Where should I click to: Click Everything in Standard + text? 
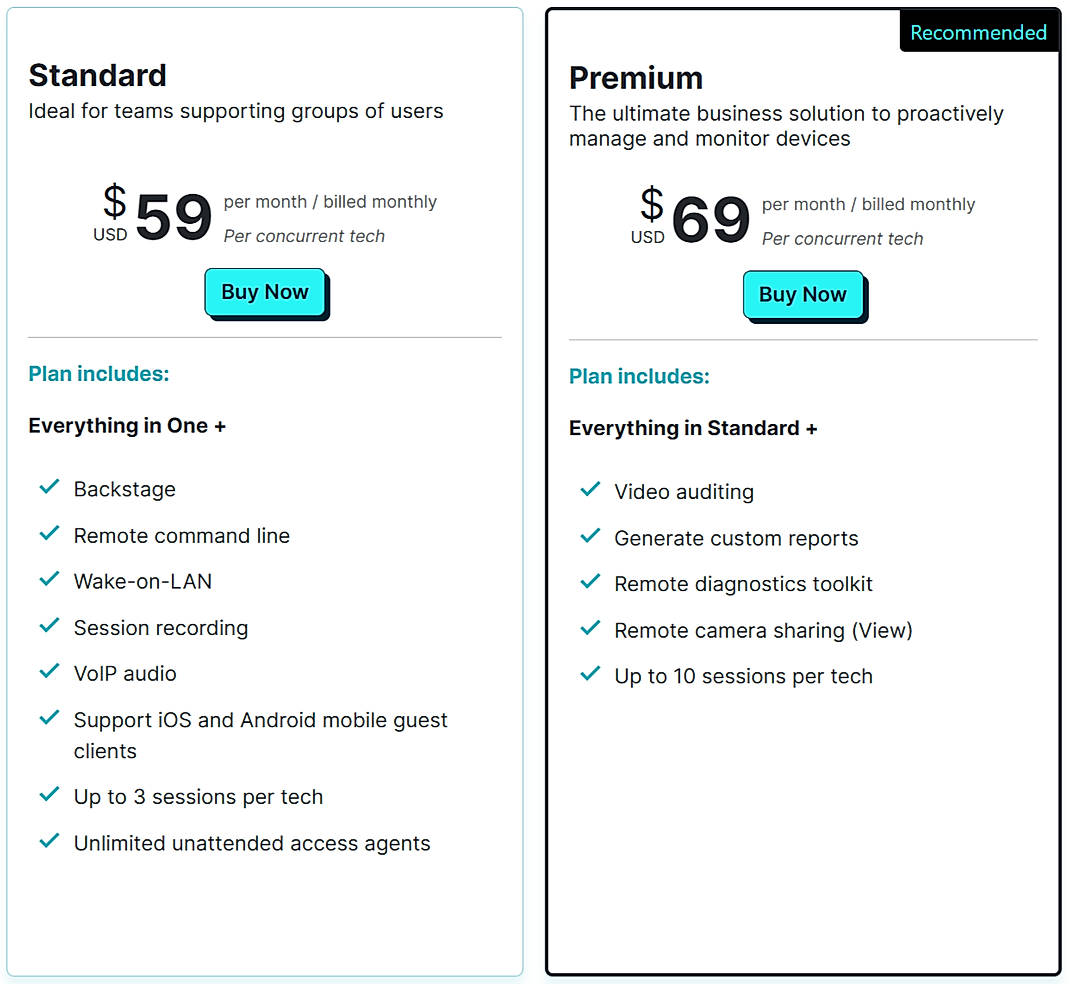693,427
